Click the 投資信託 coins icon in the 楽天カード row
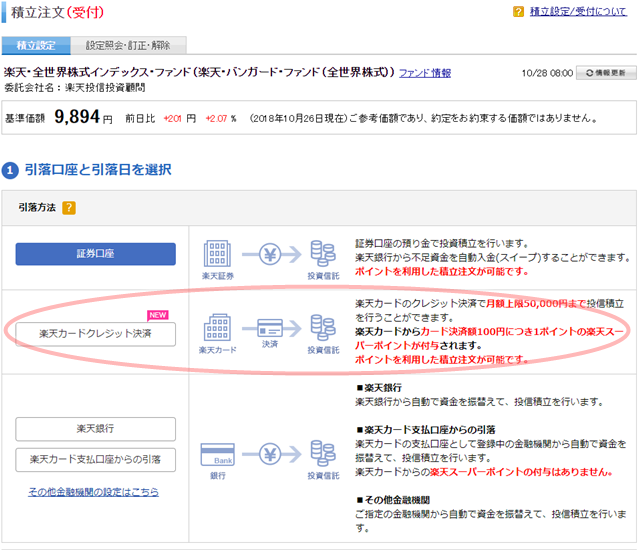This screenshot has width=640, height=550. [x=323, y=327]
